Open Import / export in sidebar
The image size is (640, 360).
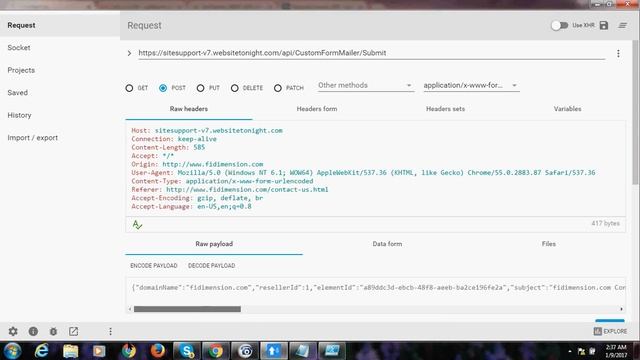point(60,138)
